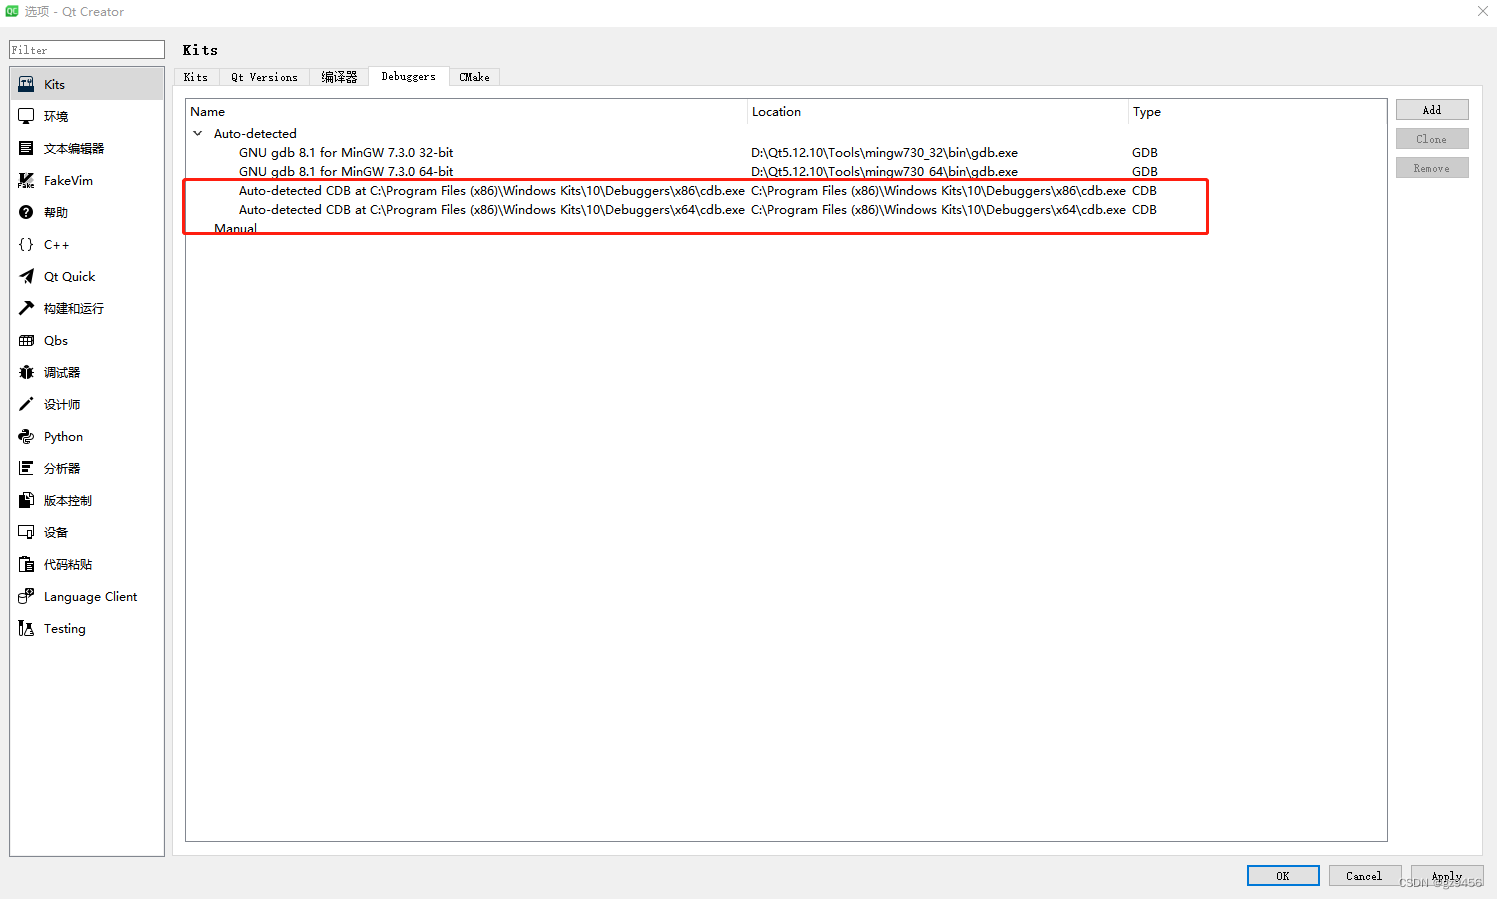Click the Clone button

click(1432, 139)
